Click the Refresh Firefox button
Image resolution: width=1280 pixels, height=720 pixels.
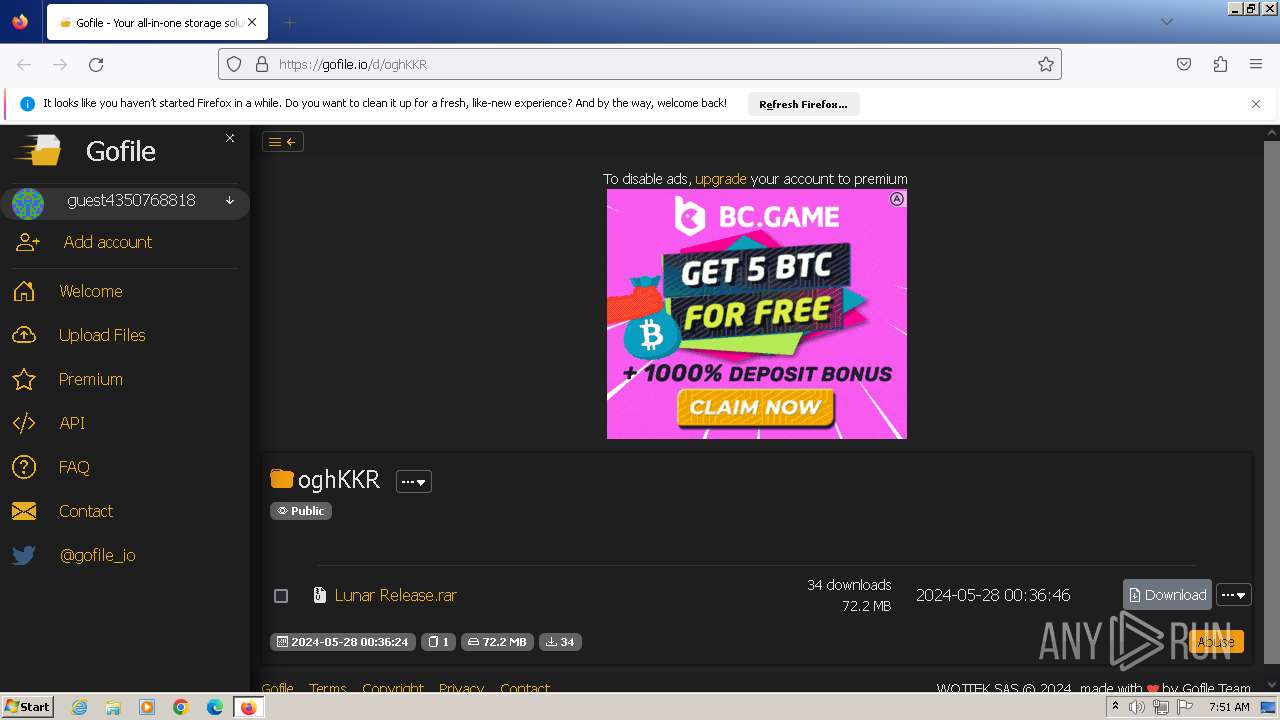(803, 104)
